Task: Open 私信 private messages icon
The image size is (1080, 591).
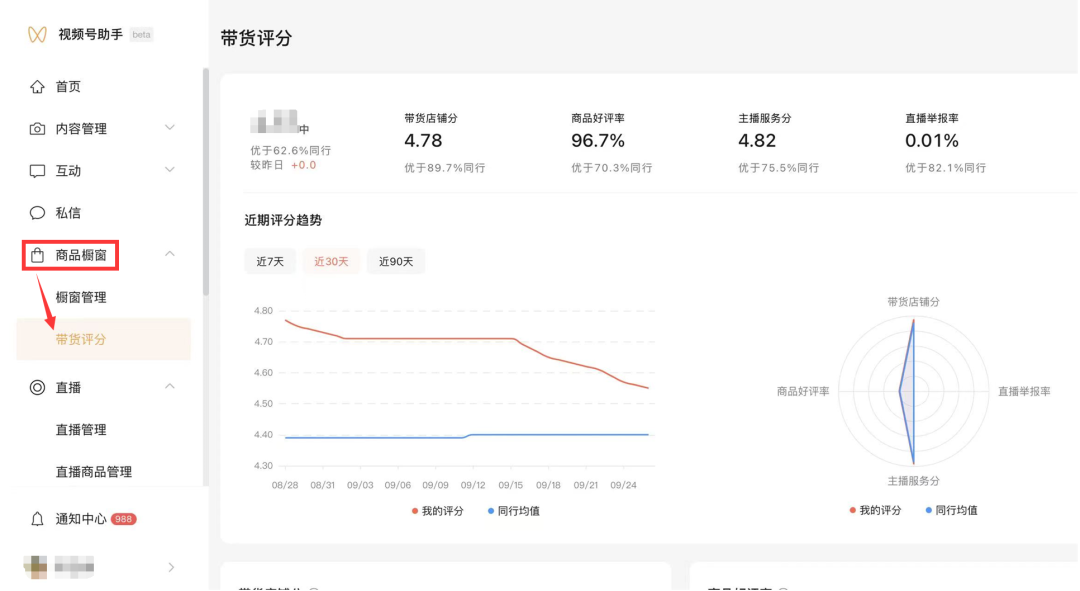Action: [35, 212]
